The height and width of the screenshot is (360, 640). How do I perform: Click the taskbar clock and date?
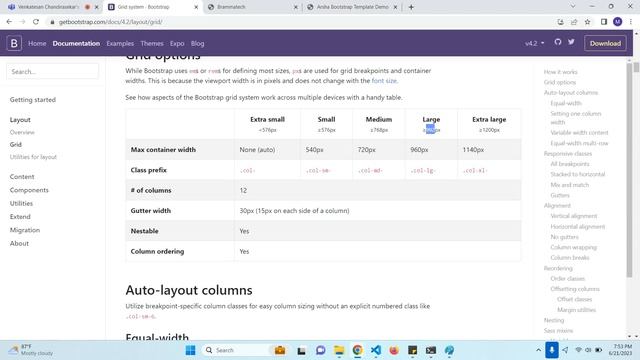620,350
